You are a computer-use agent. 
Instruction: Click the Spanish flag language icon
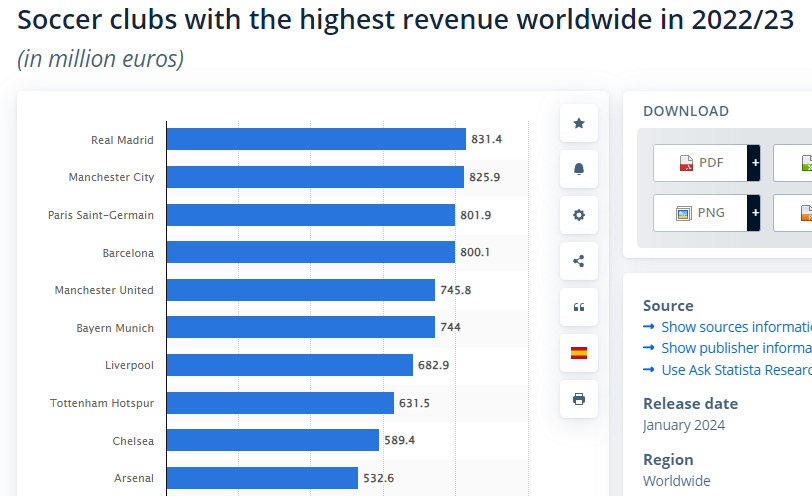(x=579, y=353)
